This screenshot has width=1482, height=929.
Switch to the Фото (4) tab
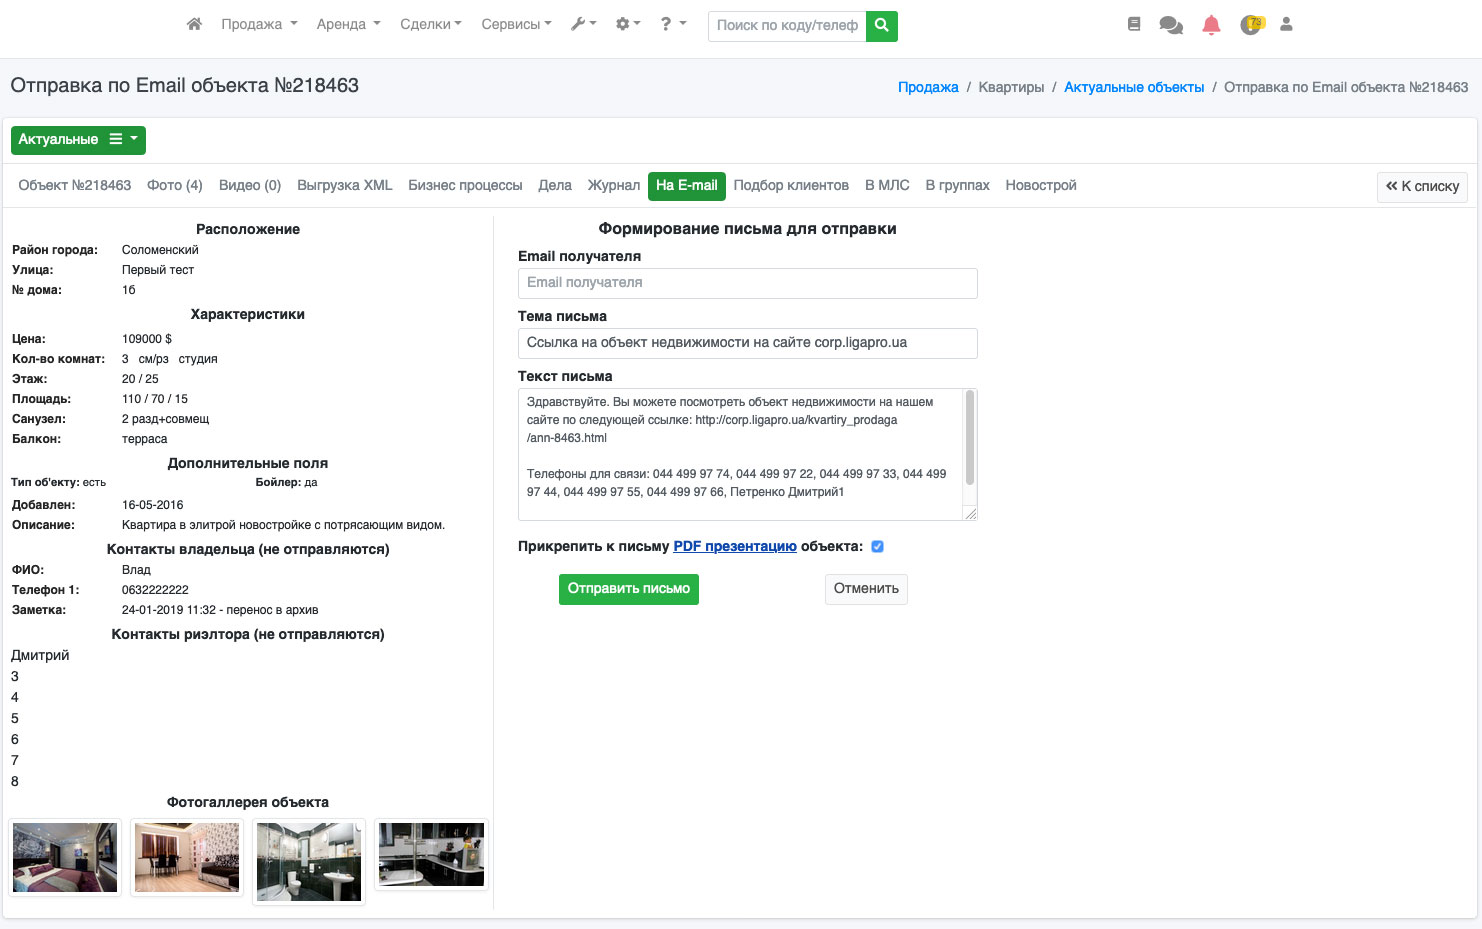174,186
